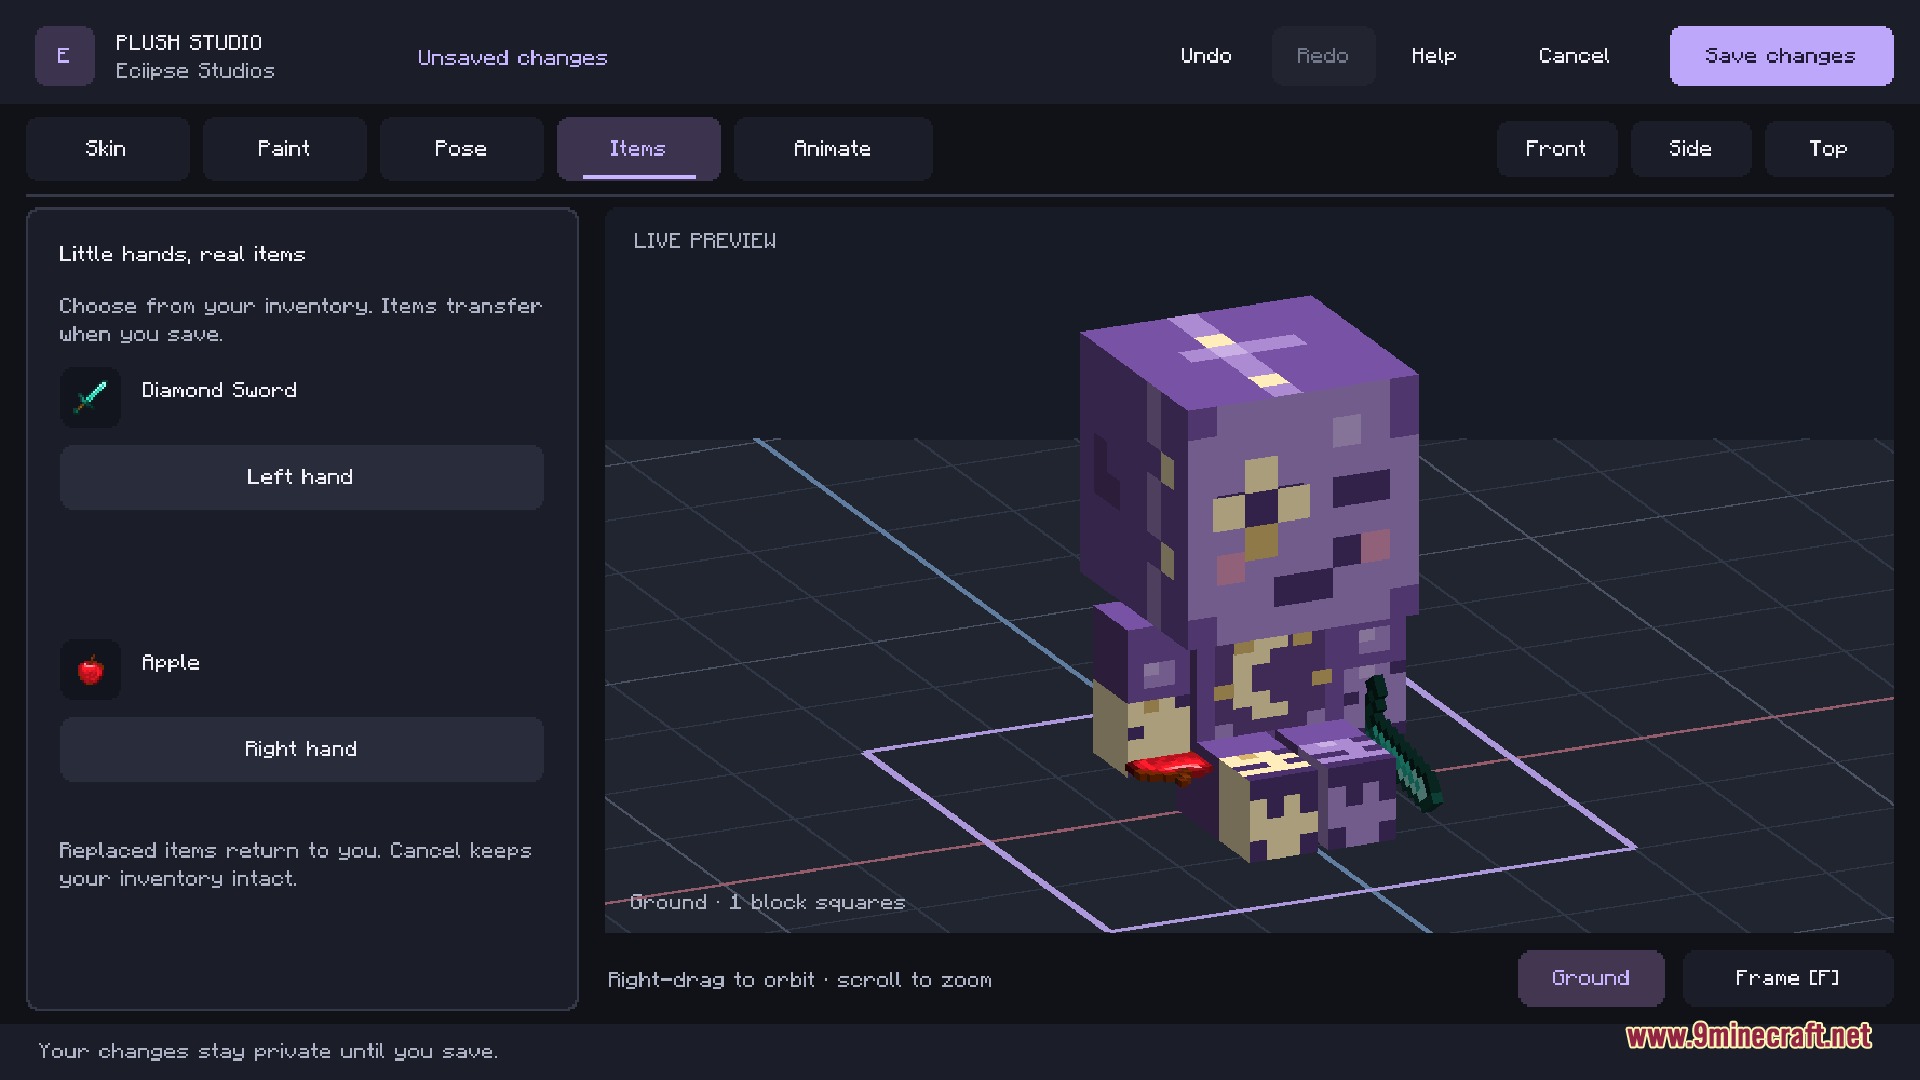This screenshot has width=1920, height=1080.
Task: Select the Apple item icon
Action: click(x=90, y=669)
